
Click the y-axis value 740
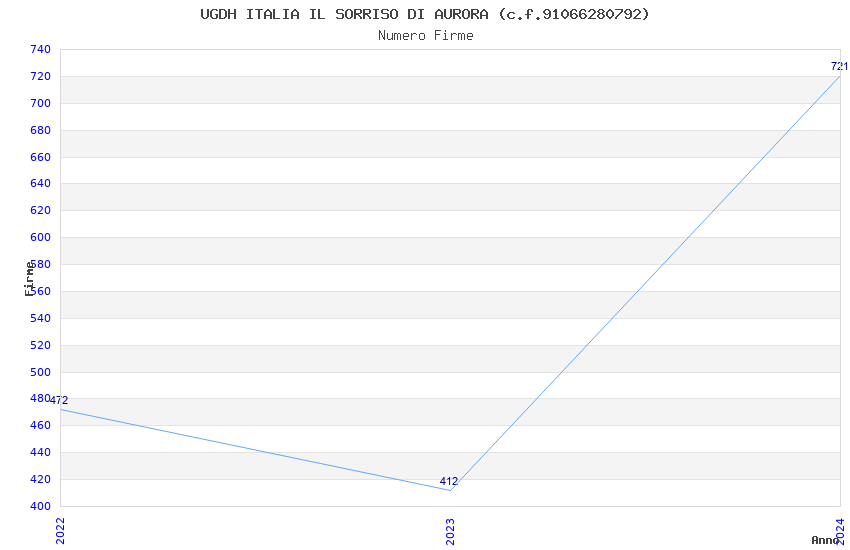tap(41, 49)
